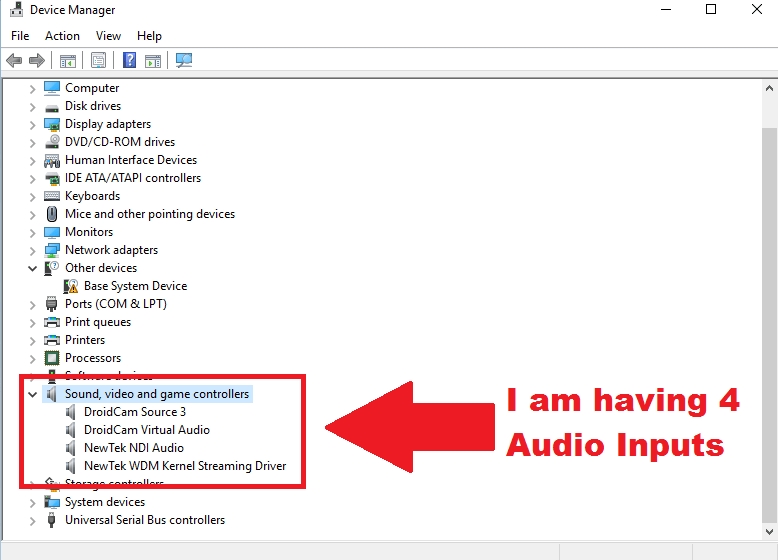The height and width of the screenshot is (560, 778).
Task: Click the DVD/CD-ROM drives icon
Action: tap(52, 142)
